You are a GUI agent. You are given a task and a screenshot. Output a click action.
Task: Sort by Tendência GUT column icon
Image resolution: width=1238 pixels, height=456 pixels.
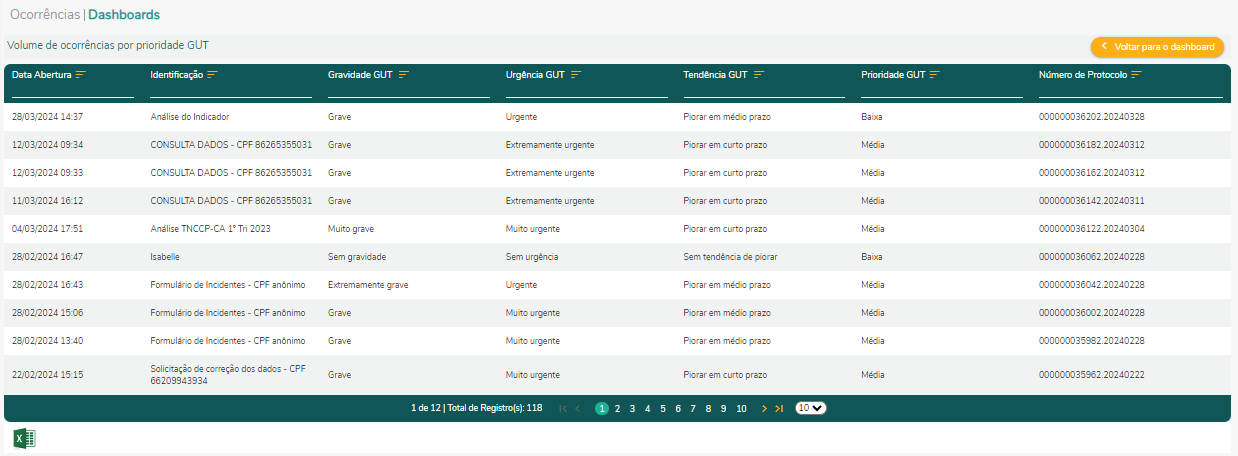(759, 75)
